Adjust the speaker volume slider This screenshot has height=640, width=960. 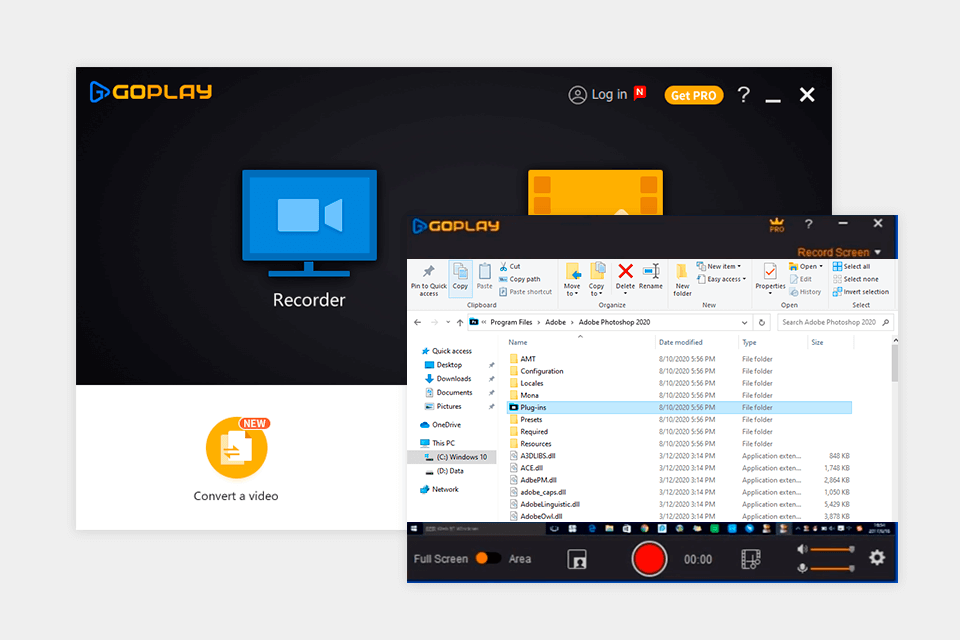(x=833, y=549)
